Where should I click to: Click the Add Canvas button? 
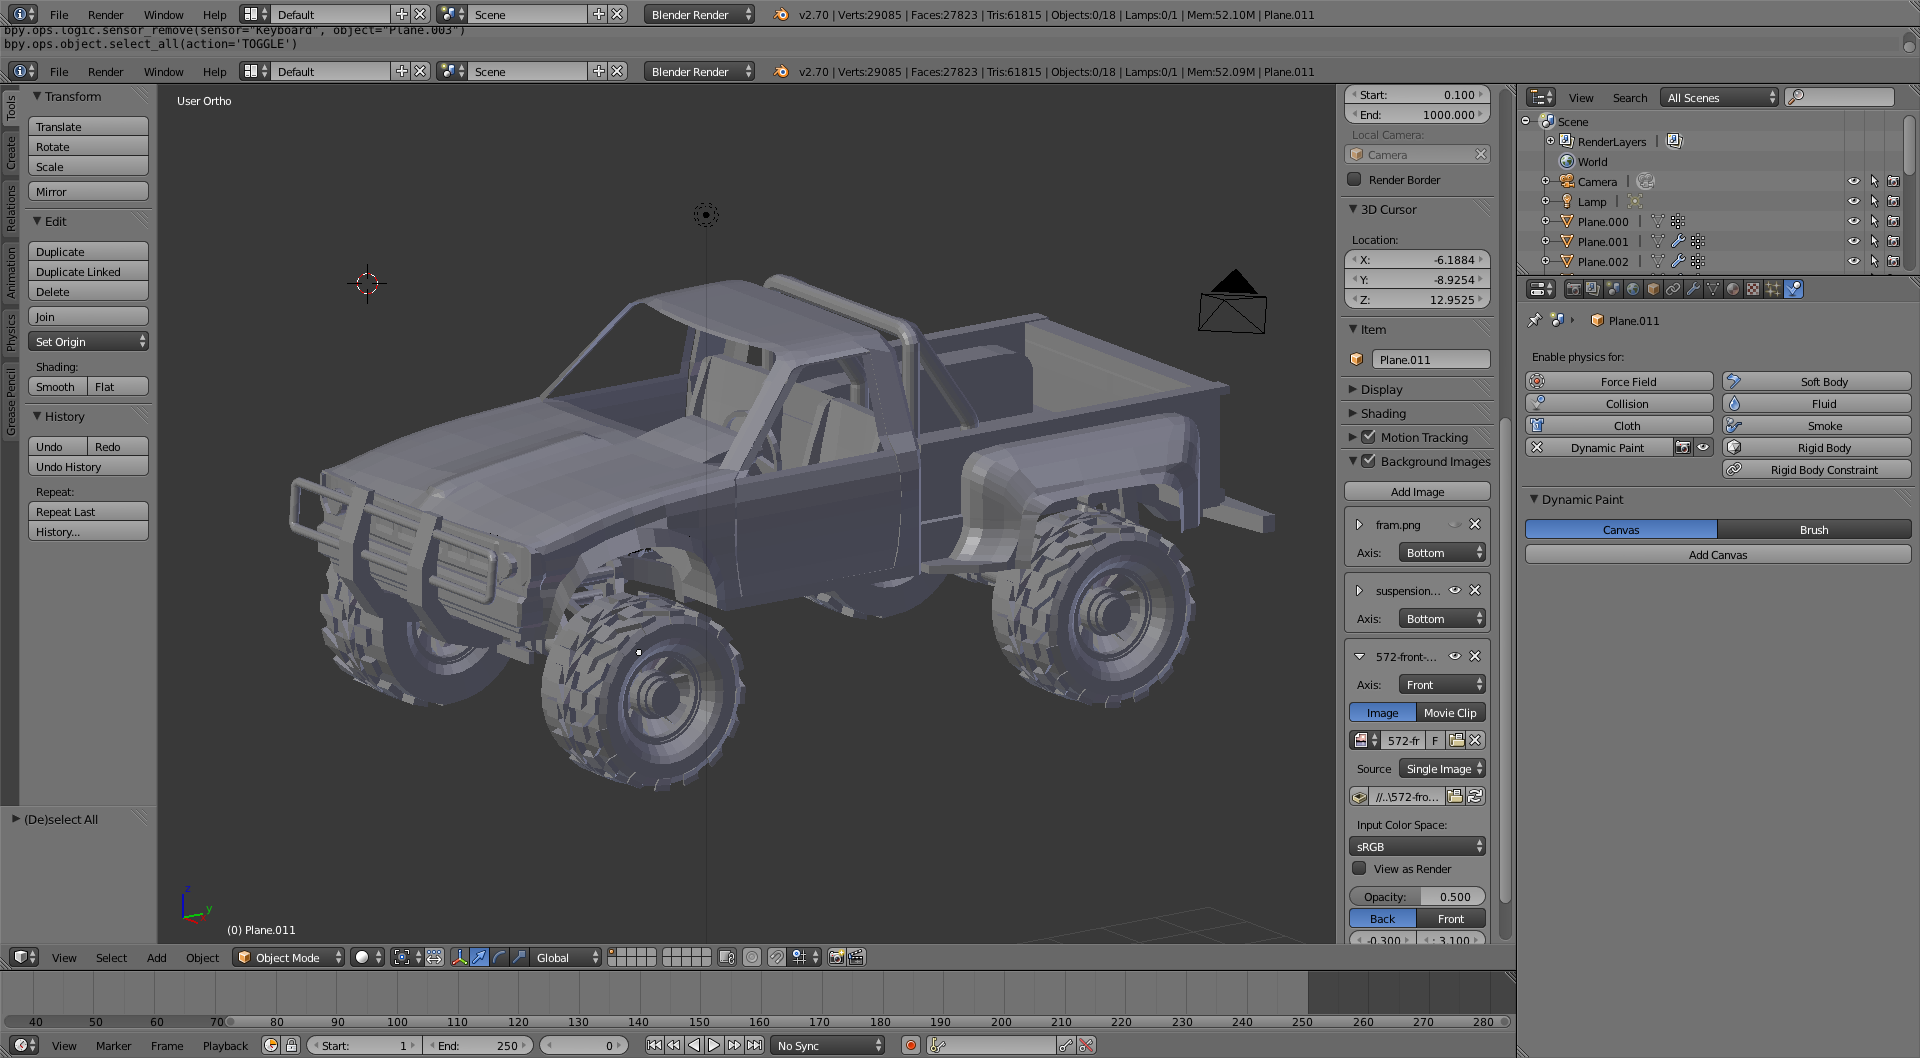pos(1717,555)
